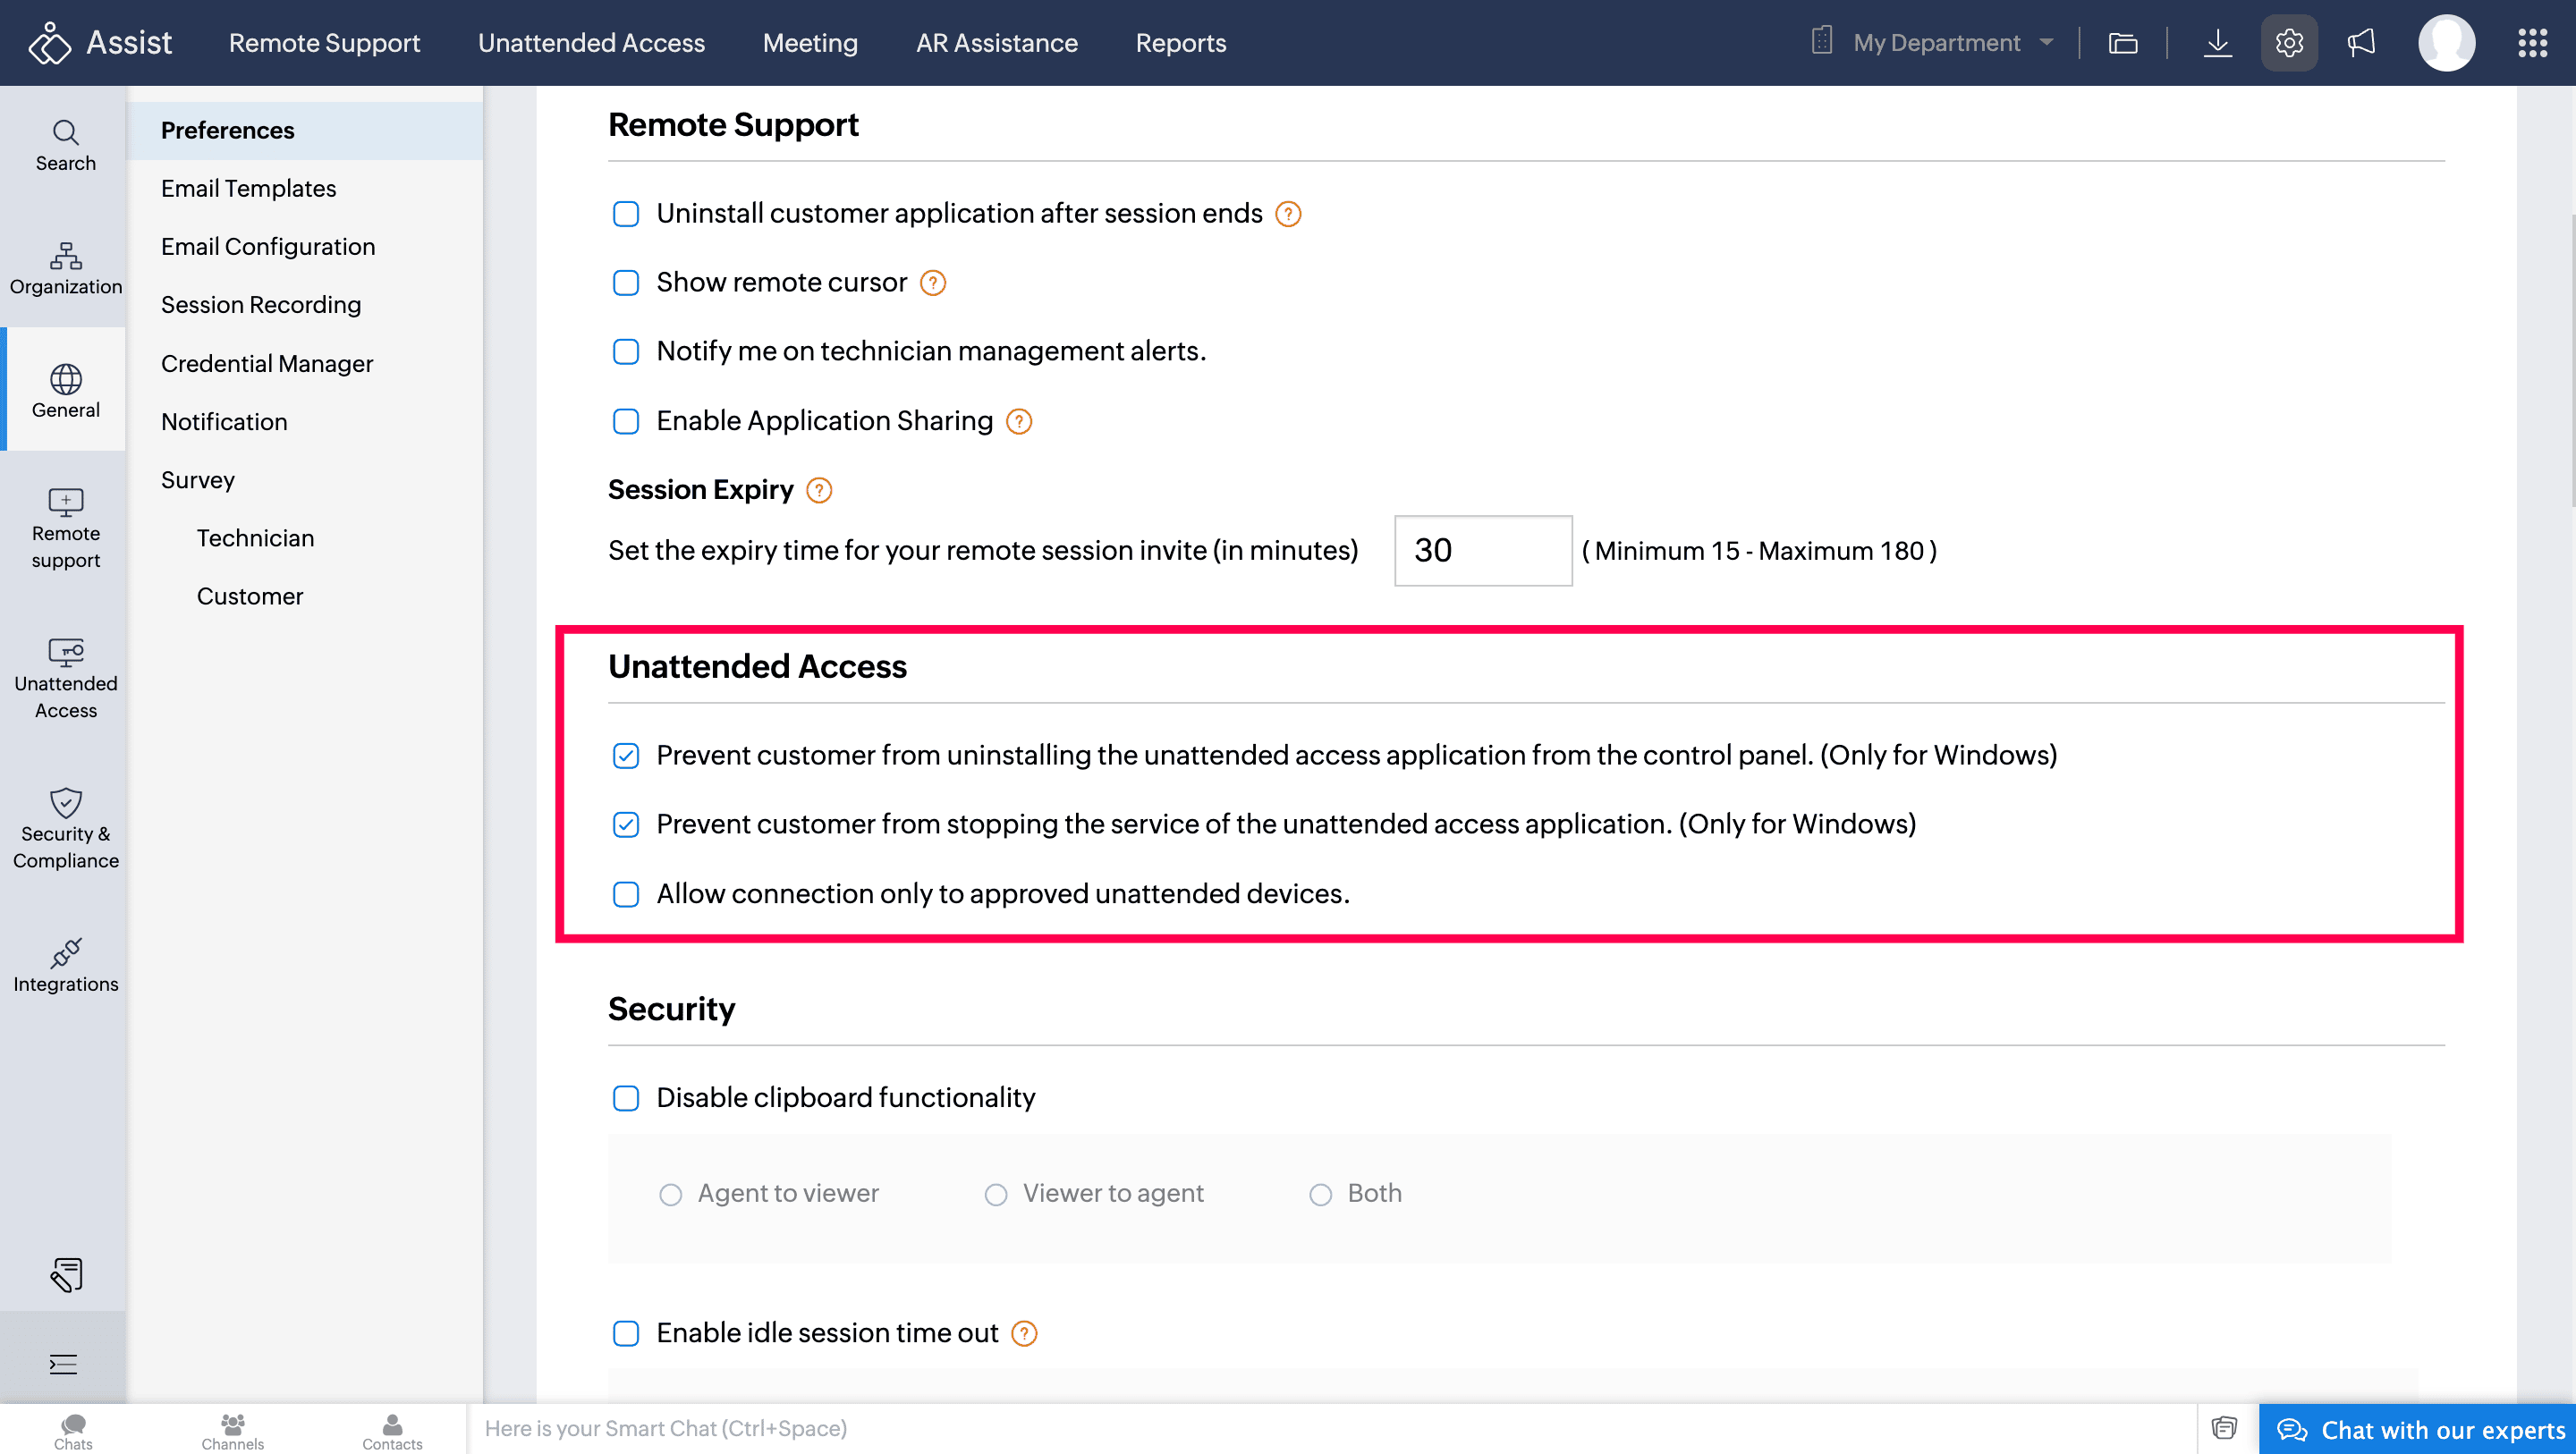The width and height of the screenshot is (2576, 1454).
Task: Open the Organization sidebar icon
Action: click(65, 268)
